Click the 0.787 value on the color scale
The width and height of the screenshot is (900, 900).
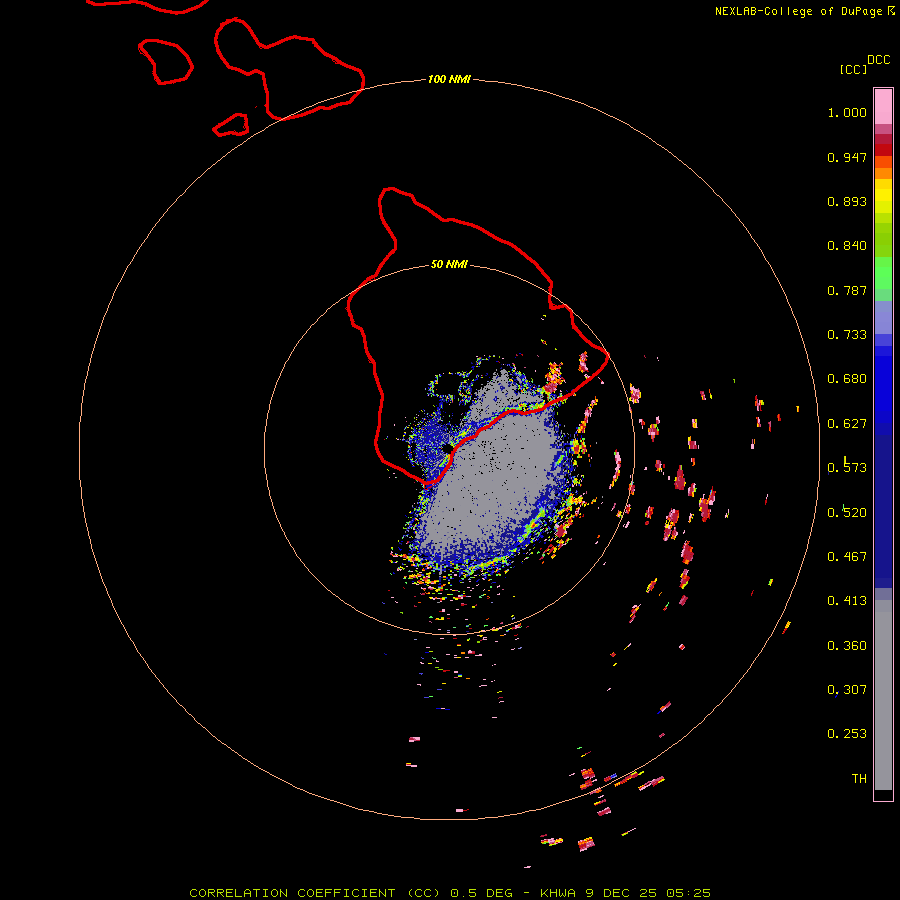(847, 290)
